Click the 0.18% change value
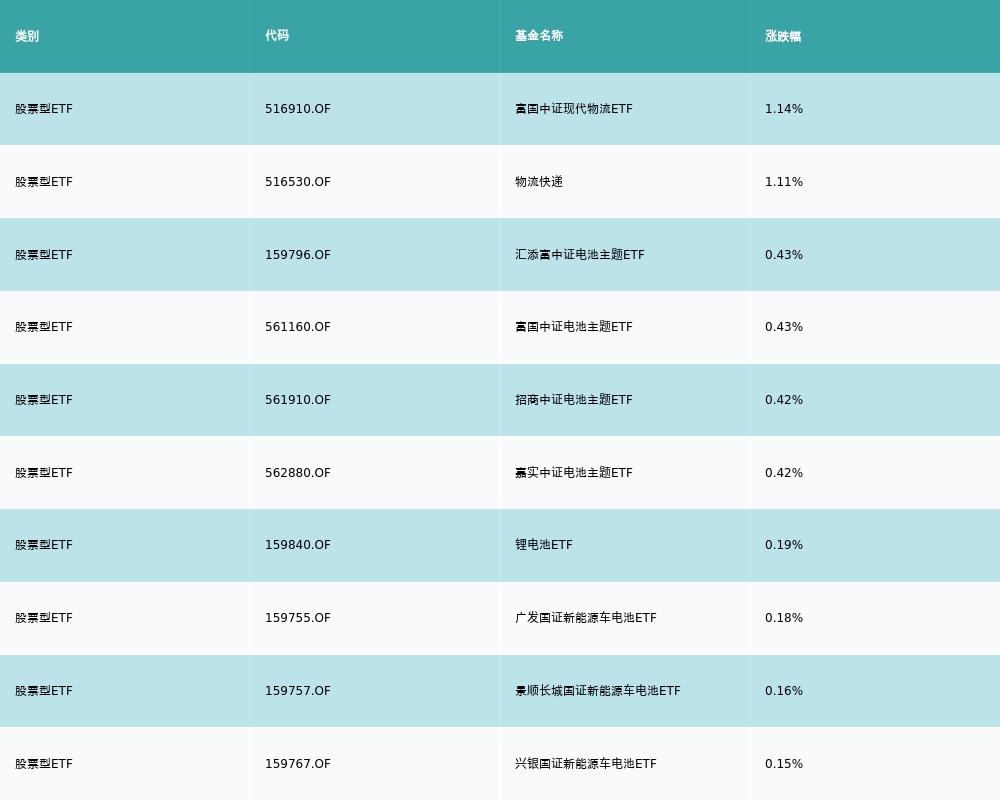Image resolution: width=1000 pixels, height=800 pixels. point(784,618)
